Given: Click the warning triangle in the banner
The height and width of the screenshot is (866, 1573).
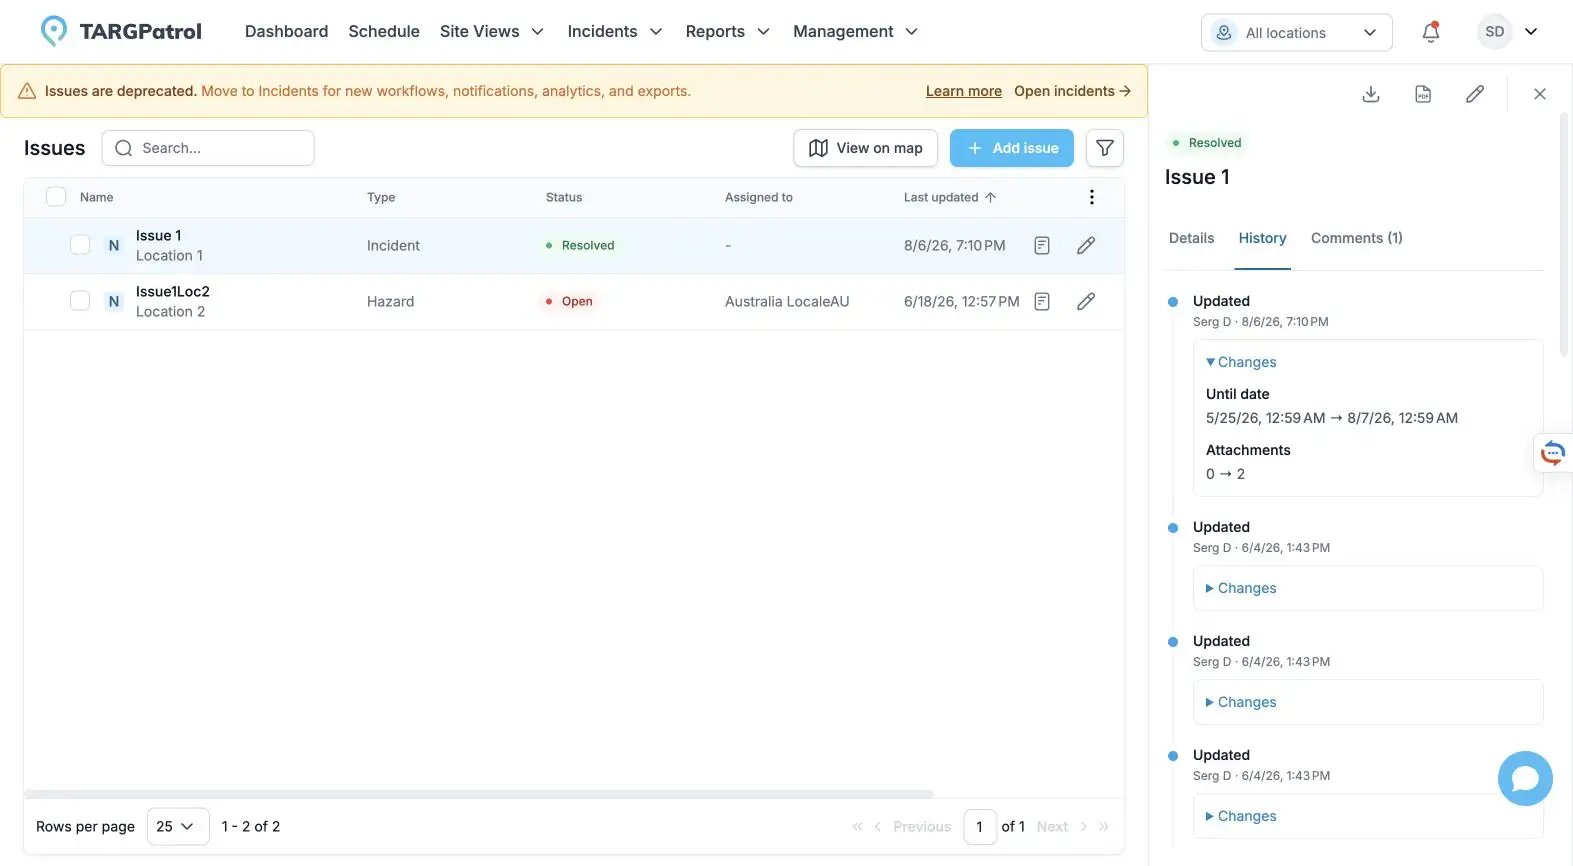Looking at the screenshot, I should (27, 91).
